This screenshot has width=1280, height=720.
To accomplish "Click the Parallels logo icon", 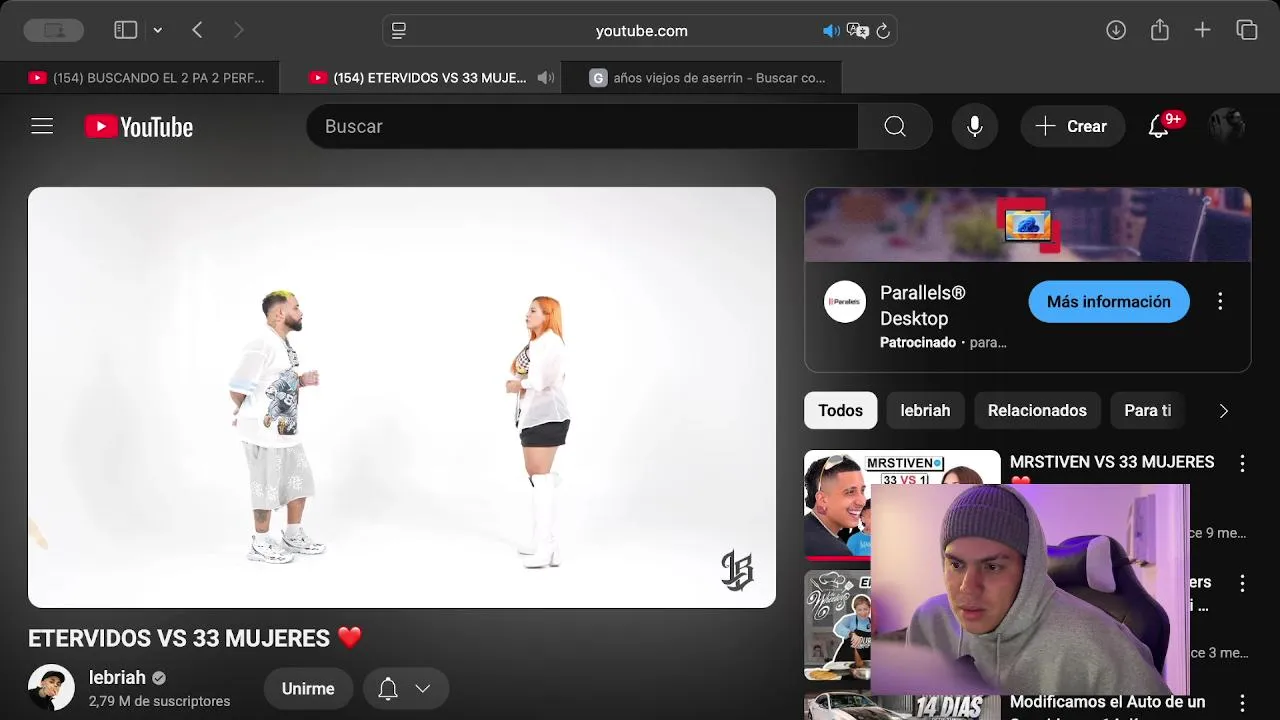I will 845,301.
